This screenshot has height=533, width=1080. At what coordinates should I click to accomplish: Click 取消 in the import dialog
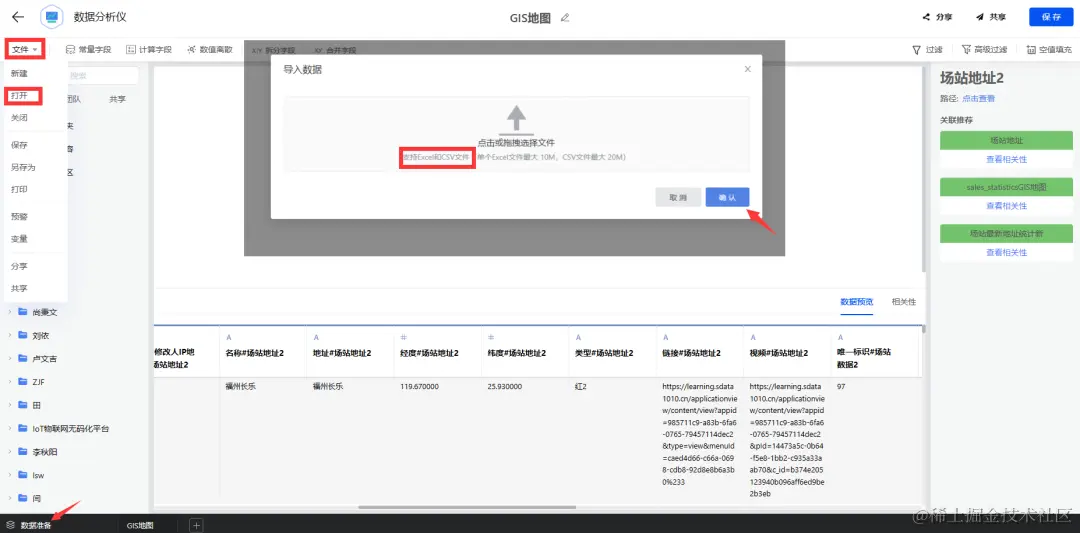tap(678, 197)
